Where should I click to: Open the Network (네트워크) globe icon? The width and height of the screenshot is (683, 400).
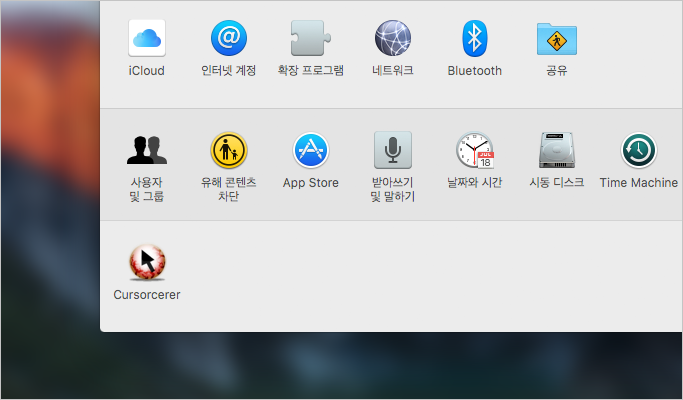pyautogui.click(x=392, y=38)
